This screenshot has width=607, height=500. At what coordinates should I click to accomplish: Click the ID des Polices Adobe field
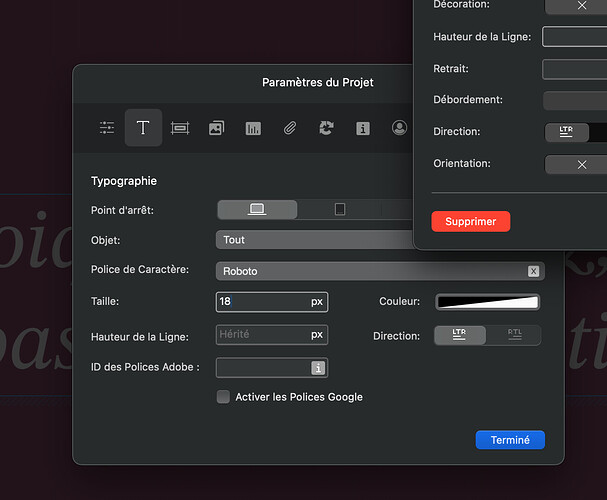tap(272, 368)
